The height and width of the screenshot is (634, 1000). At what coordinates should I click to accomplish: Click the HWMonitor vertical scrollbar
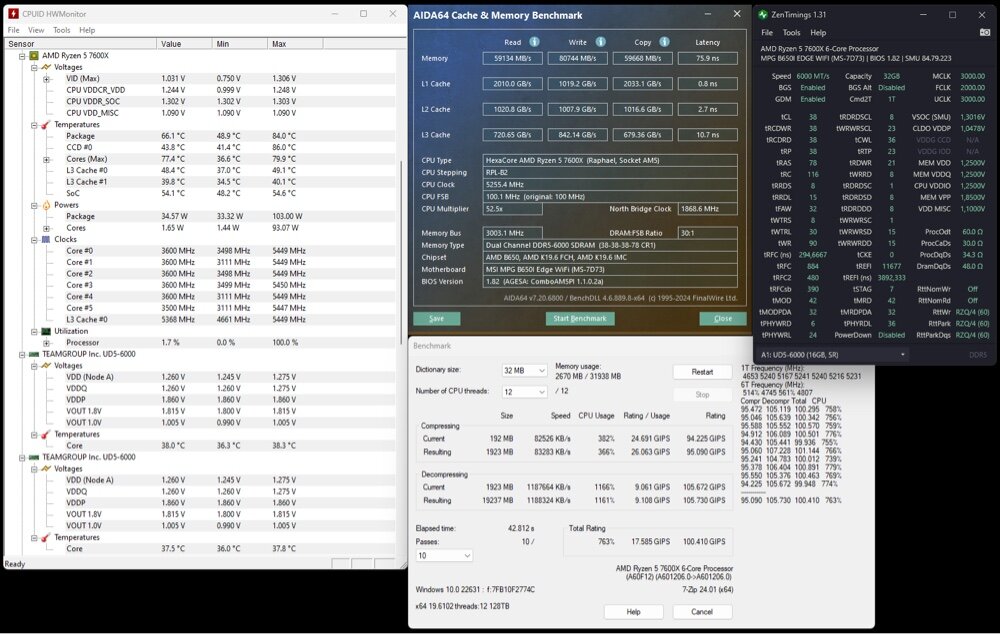[401, 253]
